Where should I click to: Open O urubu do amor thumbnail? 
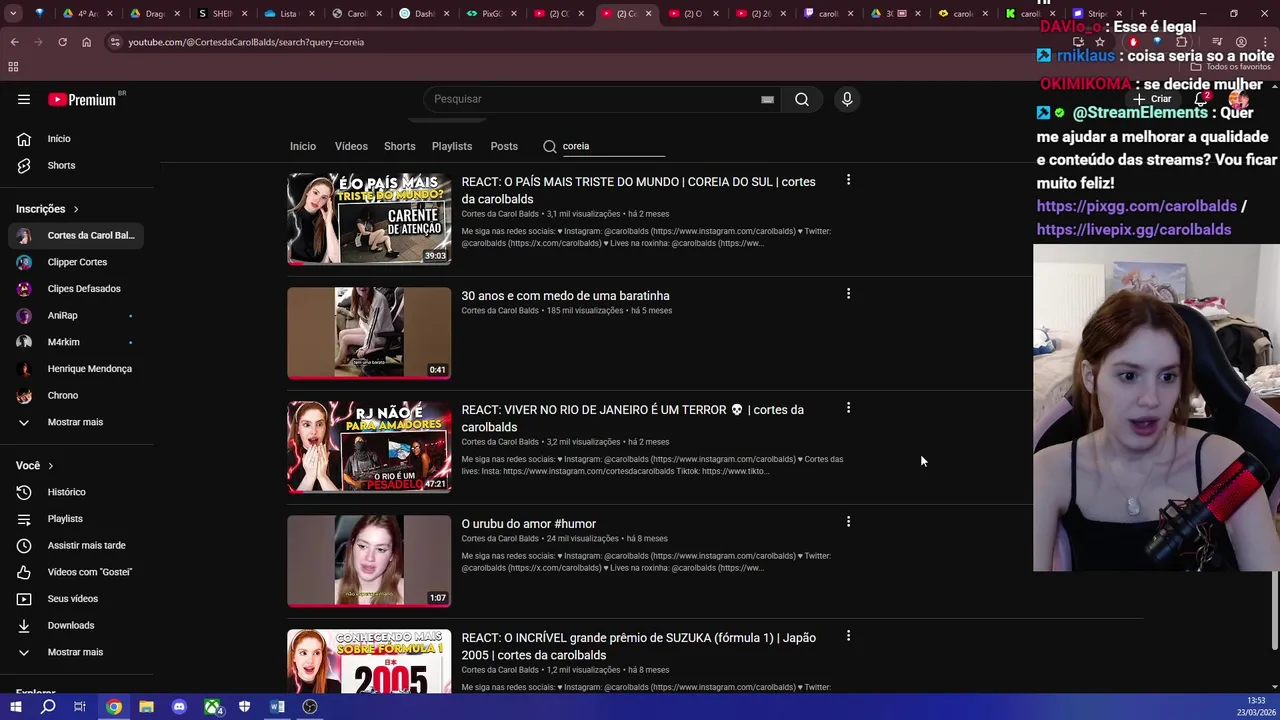(x=369, y=561)
